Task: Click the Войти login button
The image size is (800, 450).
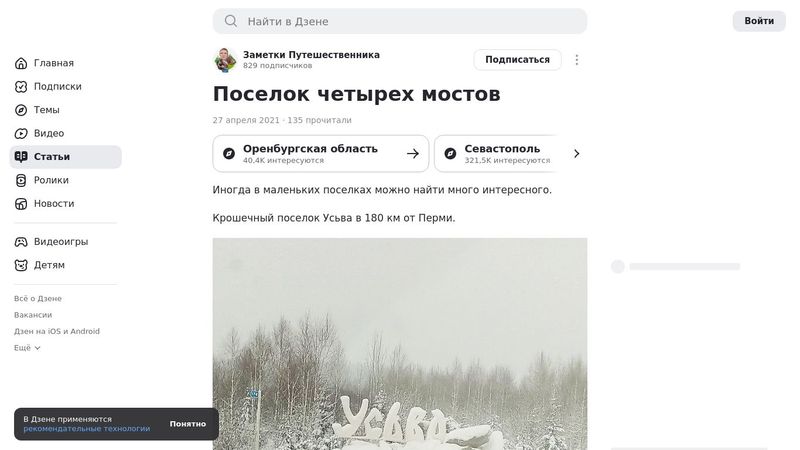Action: (759, 21)
